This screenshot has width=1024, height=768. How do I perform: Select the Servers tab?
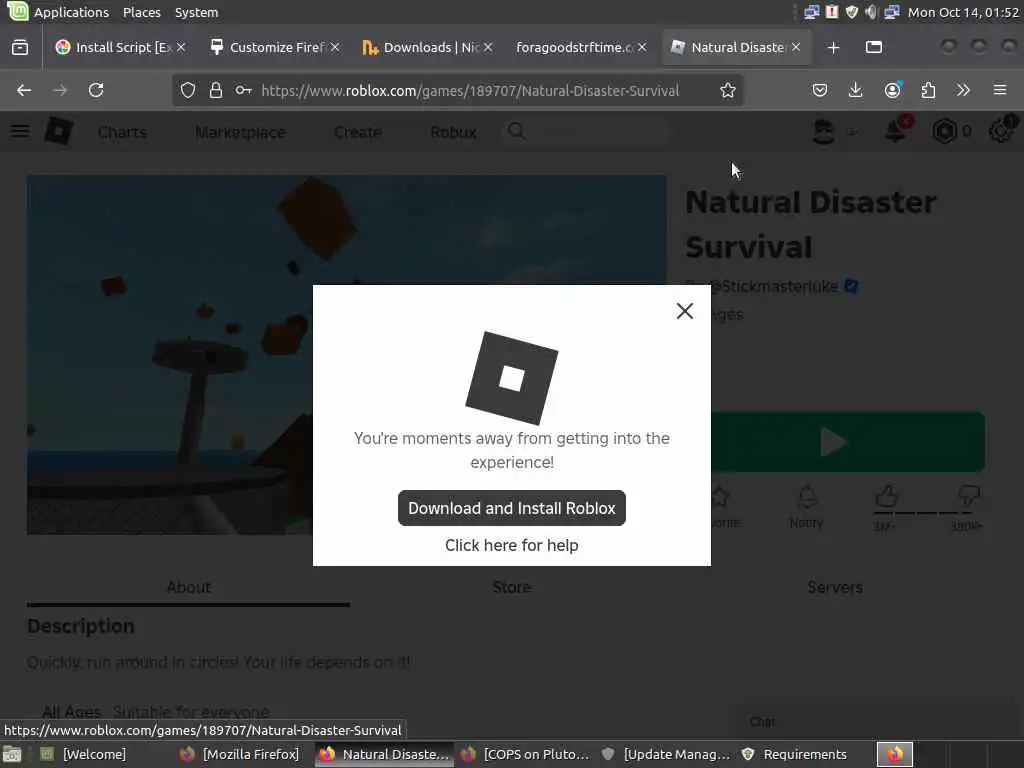[835, 587]
